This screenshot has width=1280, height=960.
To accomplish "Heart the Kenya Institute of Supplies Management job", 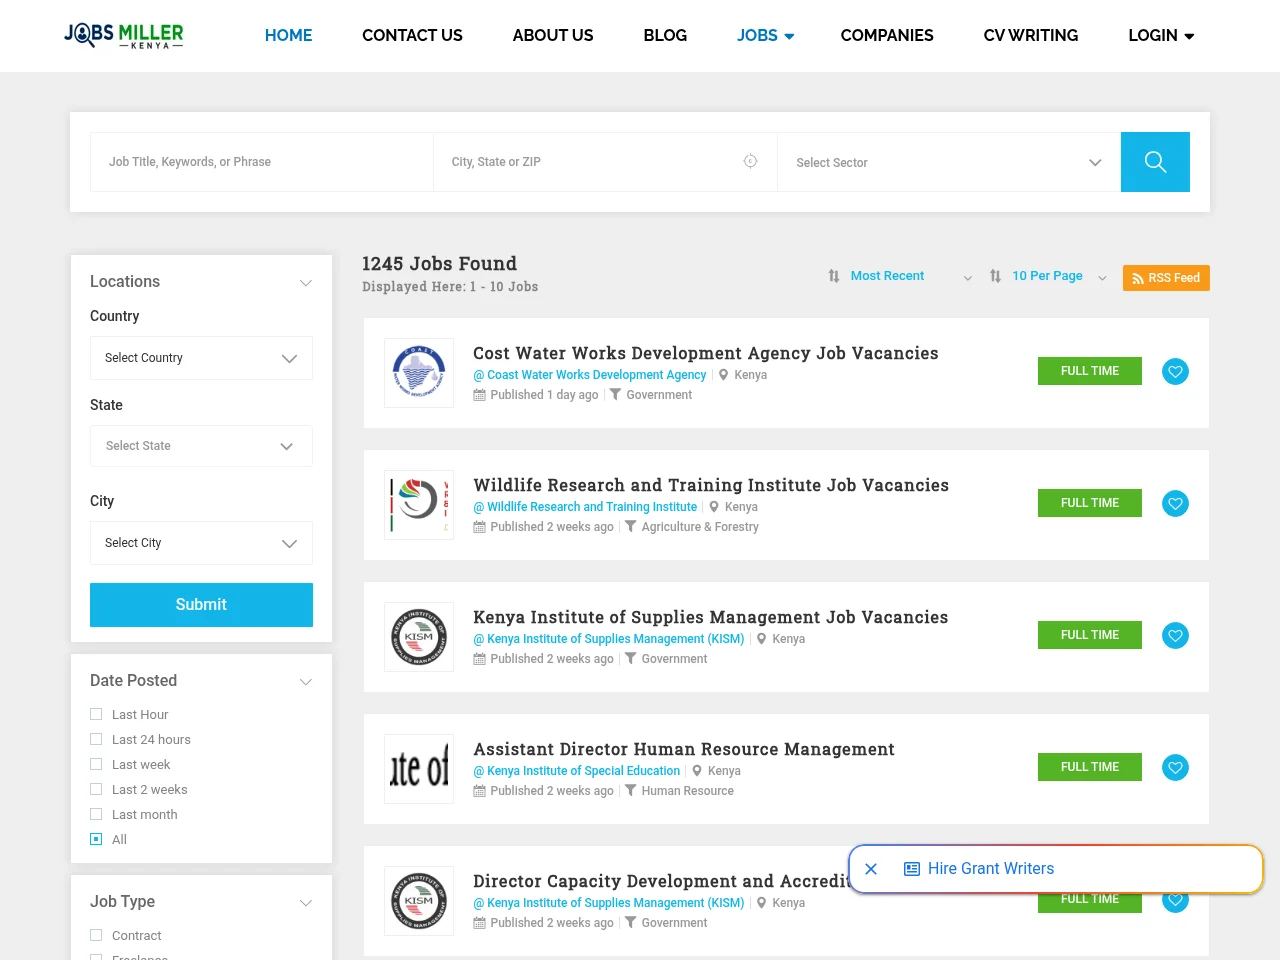I will (x=1176, y=636).
